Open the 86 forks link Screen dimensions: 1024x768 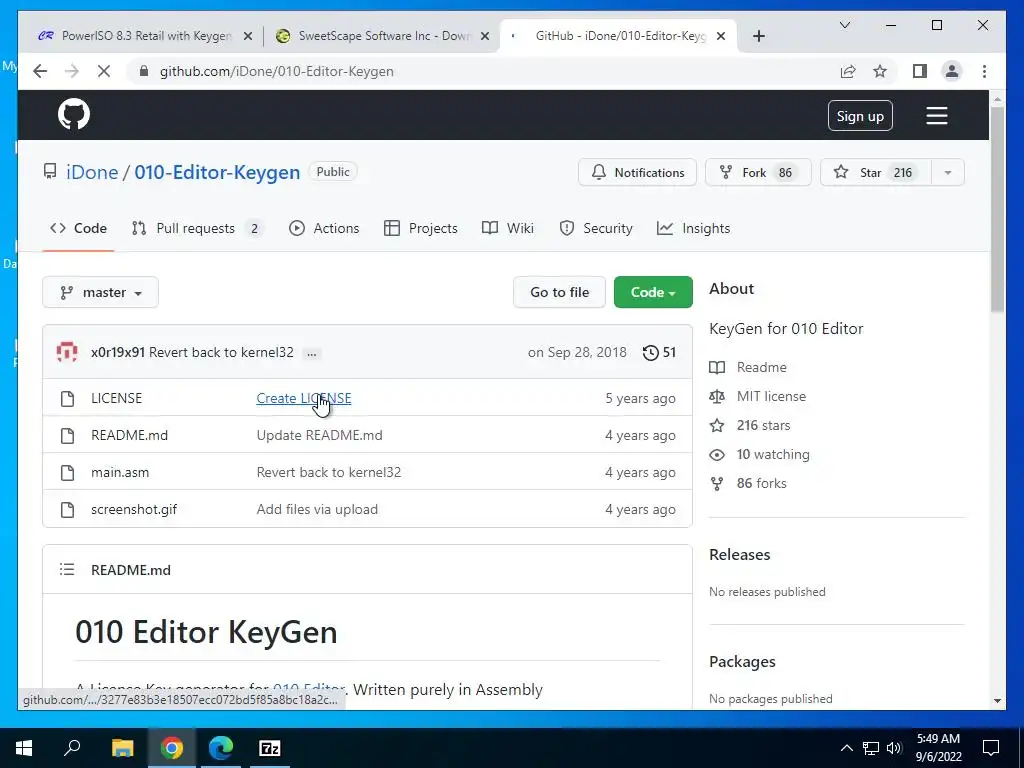click(x=748, y=483)
